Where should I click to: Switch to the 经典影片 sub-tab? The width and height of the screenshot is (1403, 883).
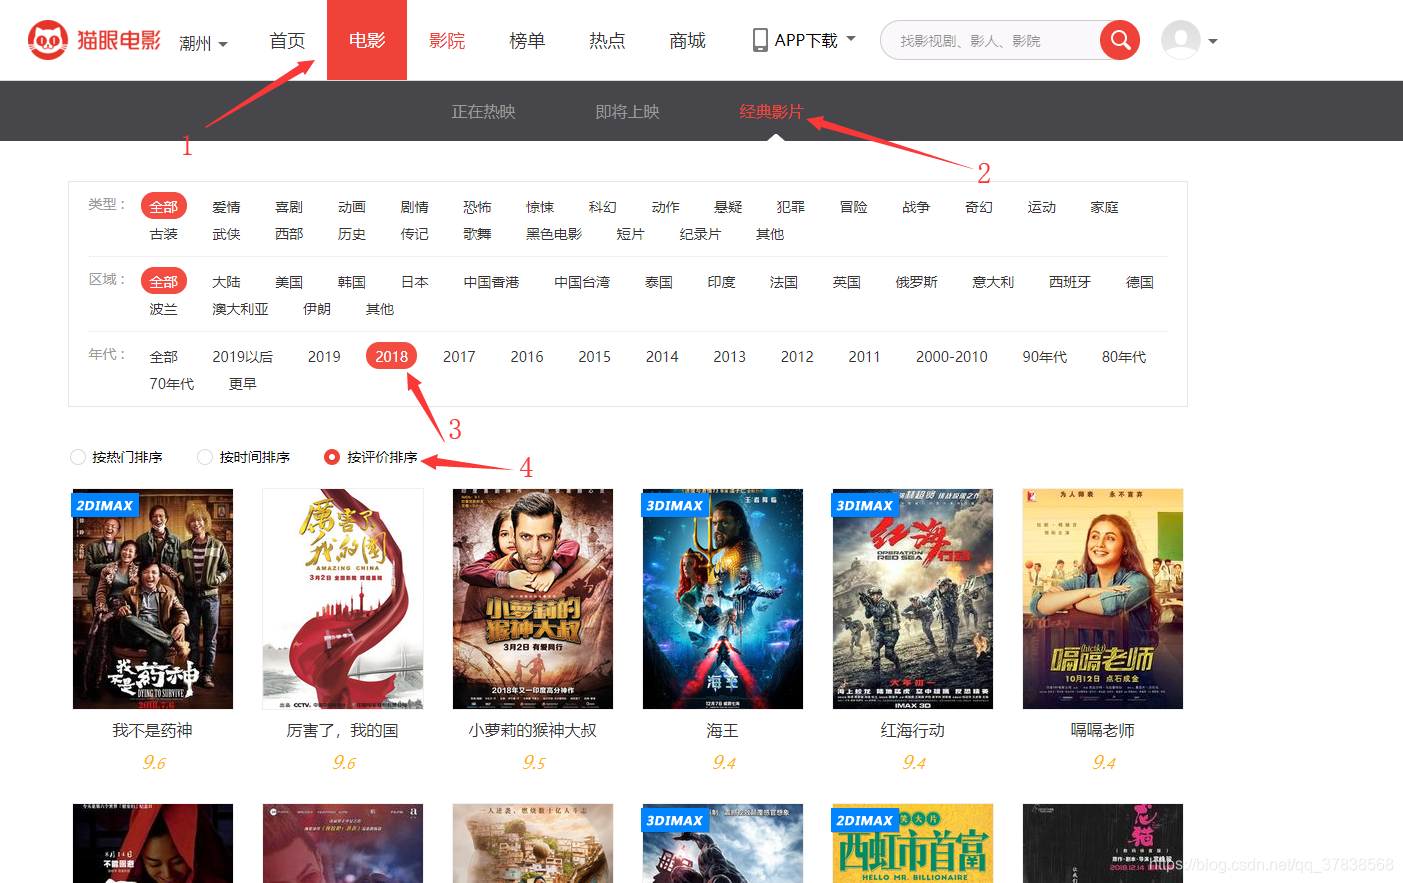point(771,112)
